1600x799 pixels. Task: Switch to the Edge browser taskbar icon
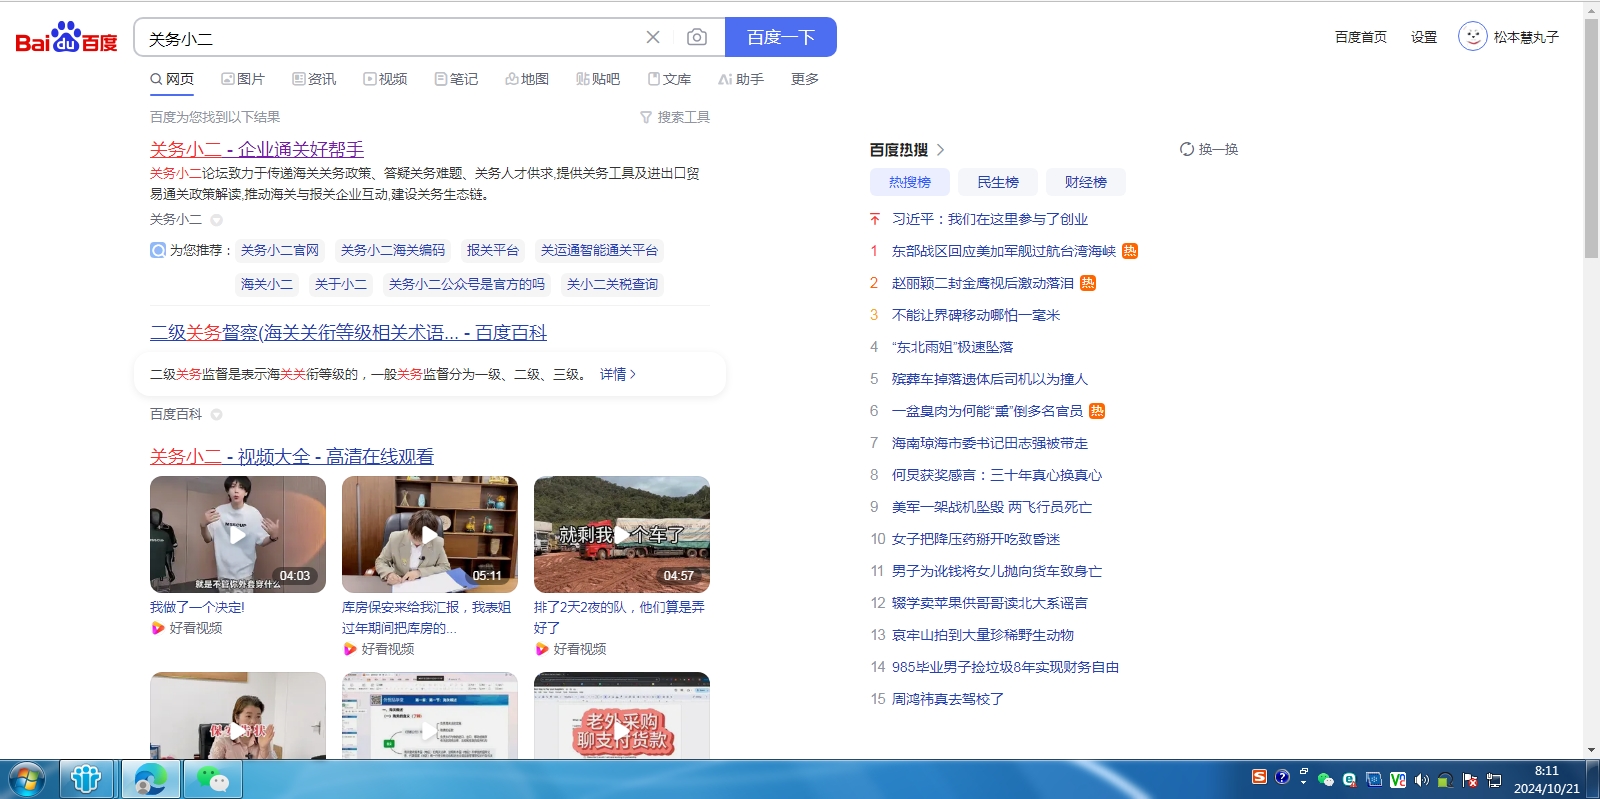(150, 780)
